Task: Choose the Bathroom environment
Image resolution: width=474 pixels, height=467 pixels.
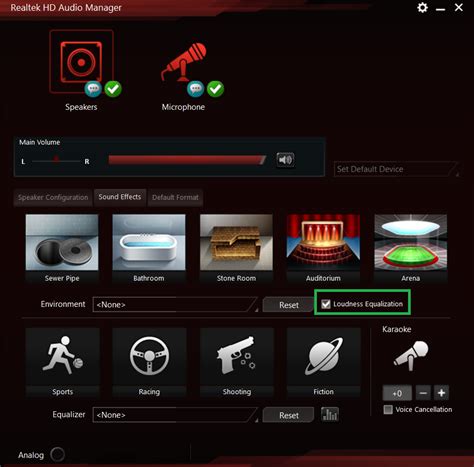Action: 149,248
